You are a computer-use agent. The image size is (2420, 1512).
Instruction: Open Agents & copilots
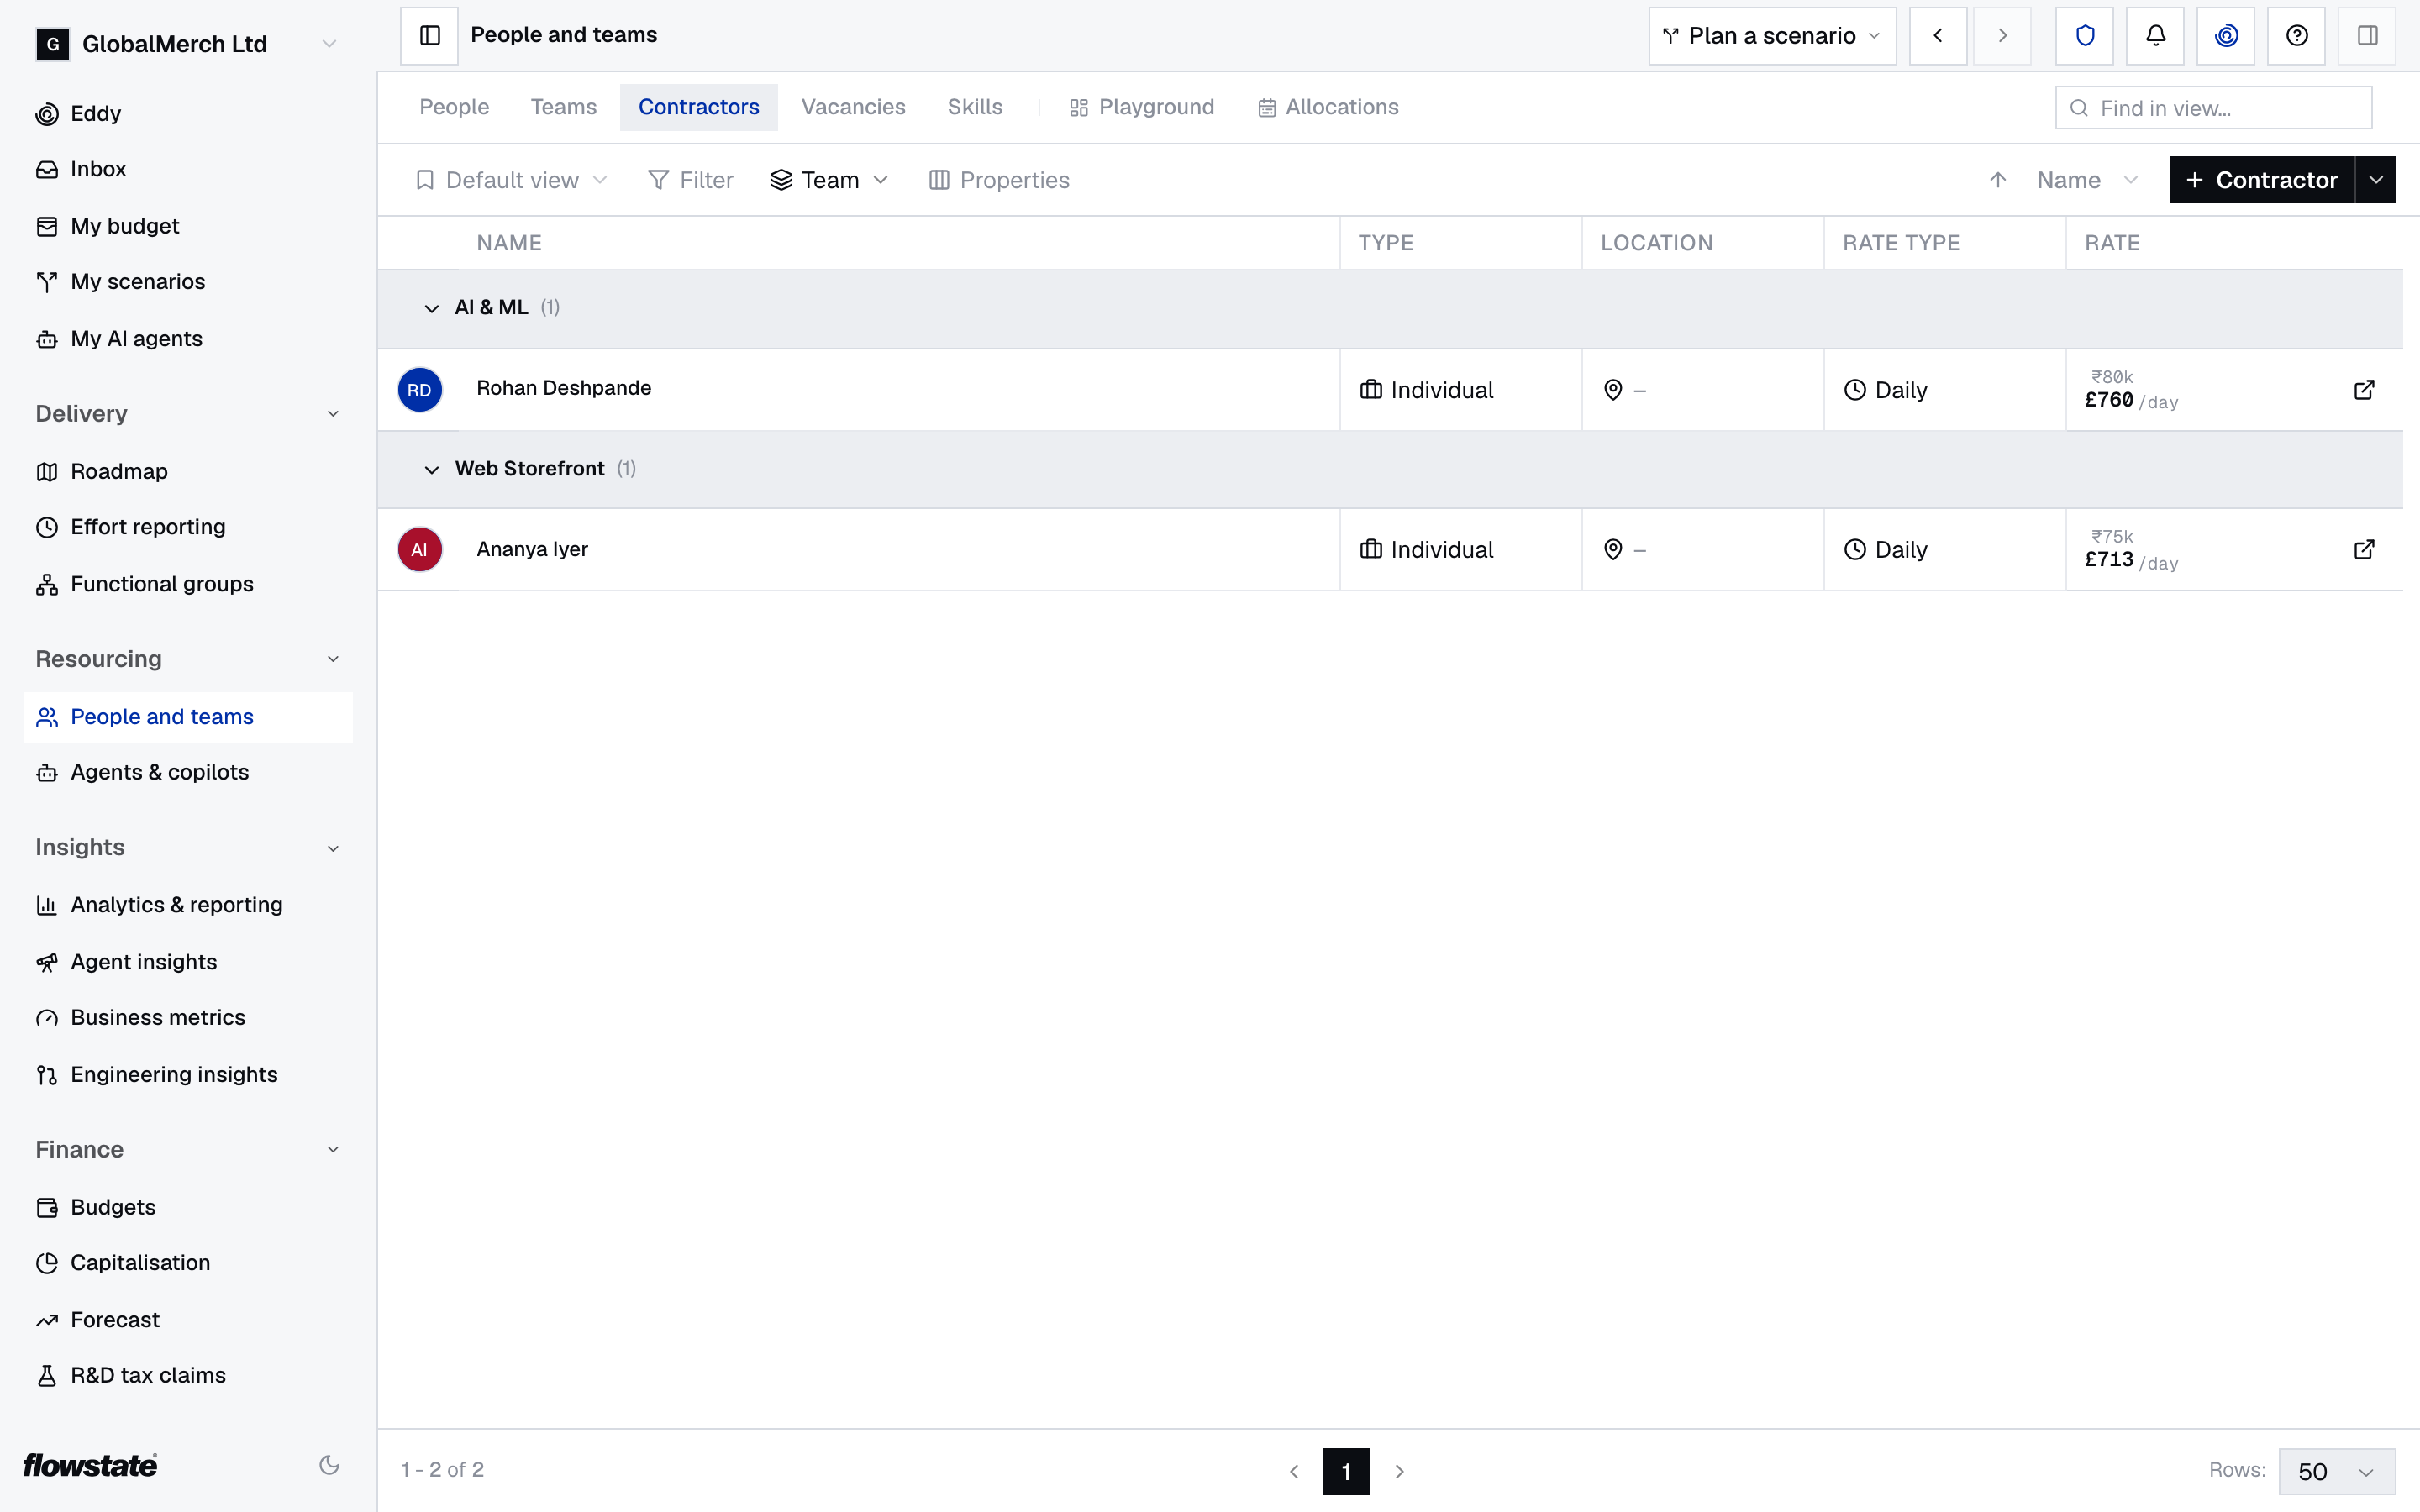pos(188,773)
